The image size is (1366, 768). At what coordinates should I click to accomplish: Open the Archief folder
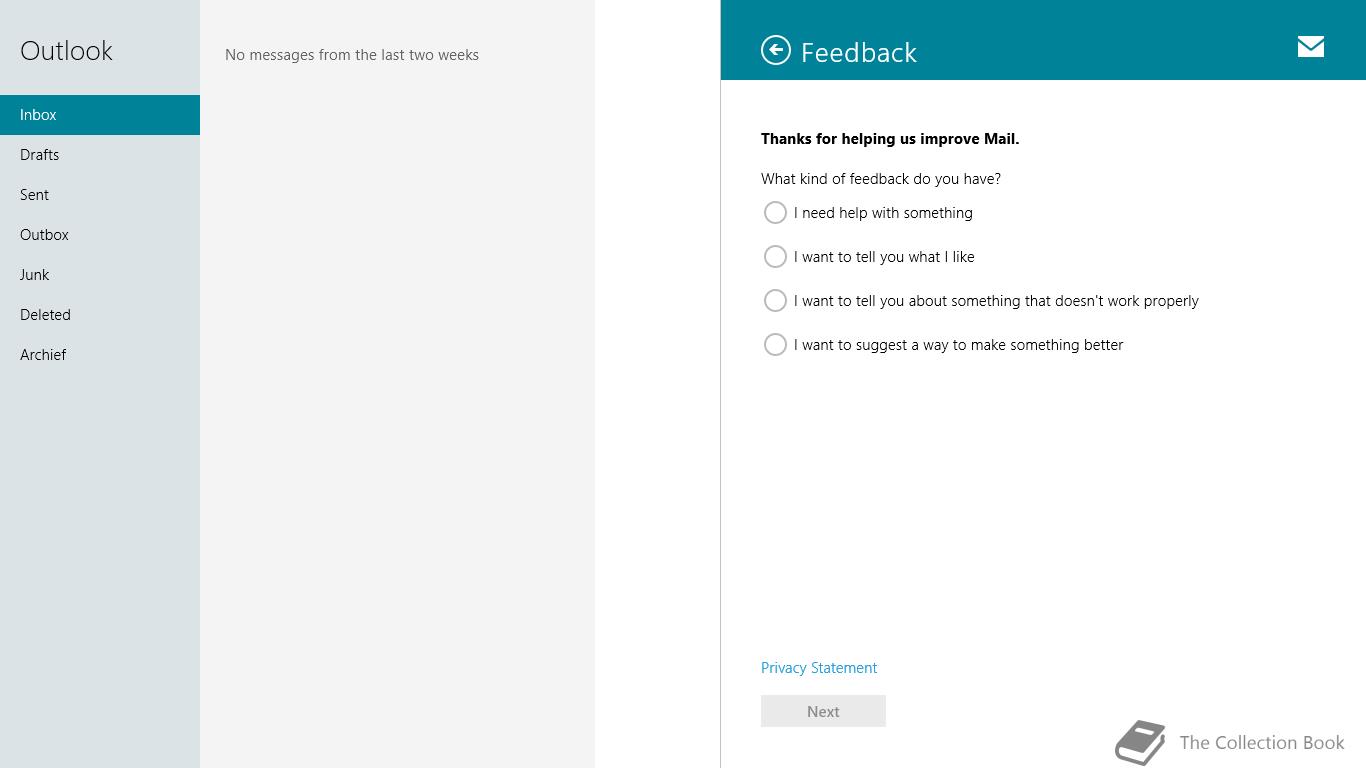100,355
